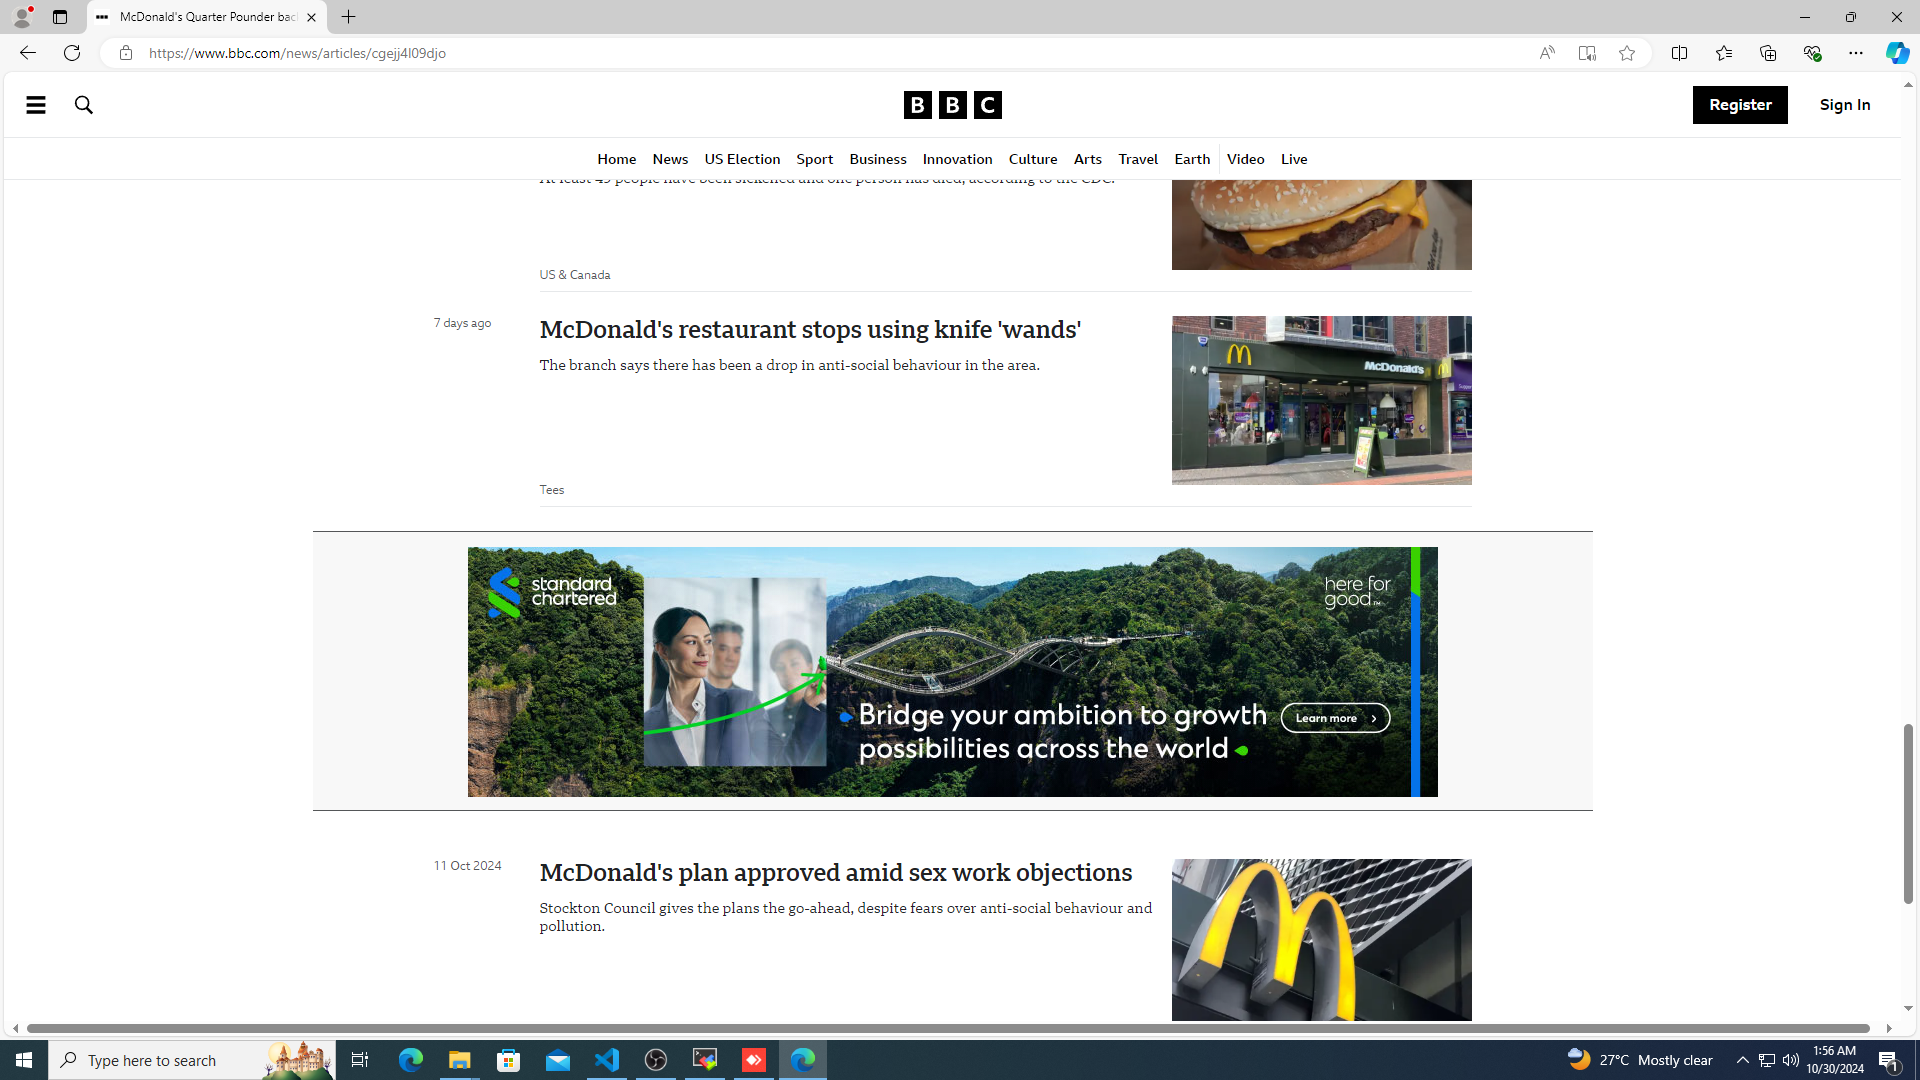Click the BBC logo
This screenshot has width=1920, height=1080.
952,105
